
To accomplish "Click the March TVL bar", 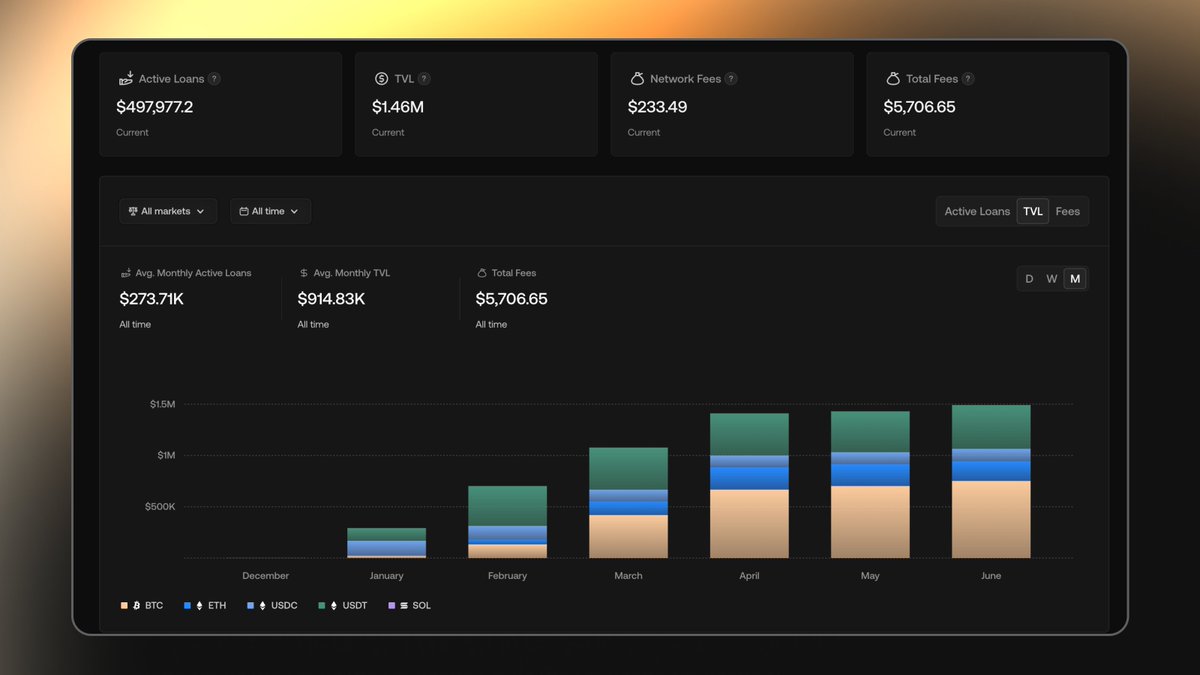I will 628,503.
